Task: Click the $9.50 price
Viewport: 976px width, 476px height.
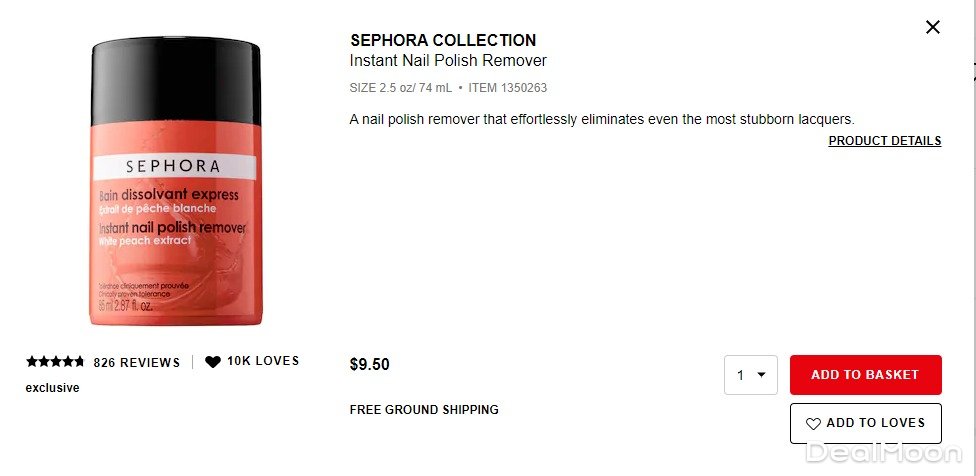Action: 369,365
